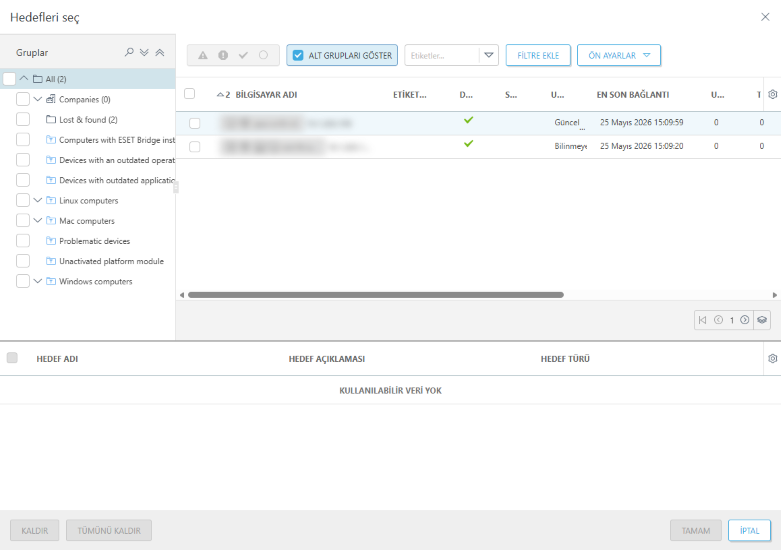
Task: Check the All (2) group checkbox
Action: 9,79
